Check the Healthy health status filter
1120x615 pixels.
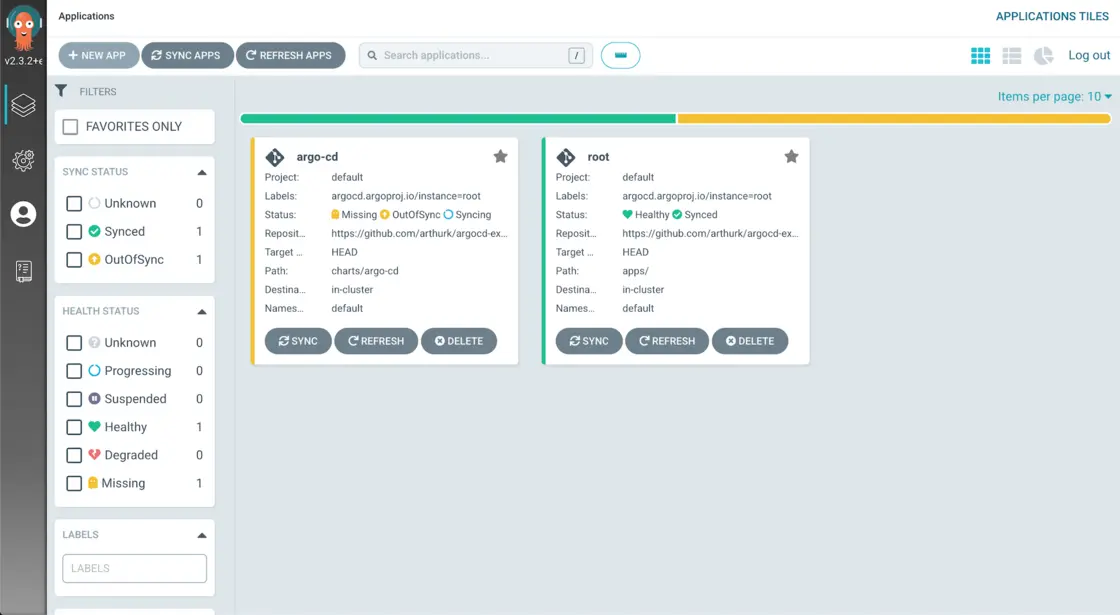point(74,427)
